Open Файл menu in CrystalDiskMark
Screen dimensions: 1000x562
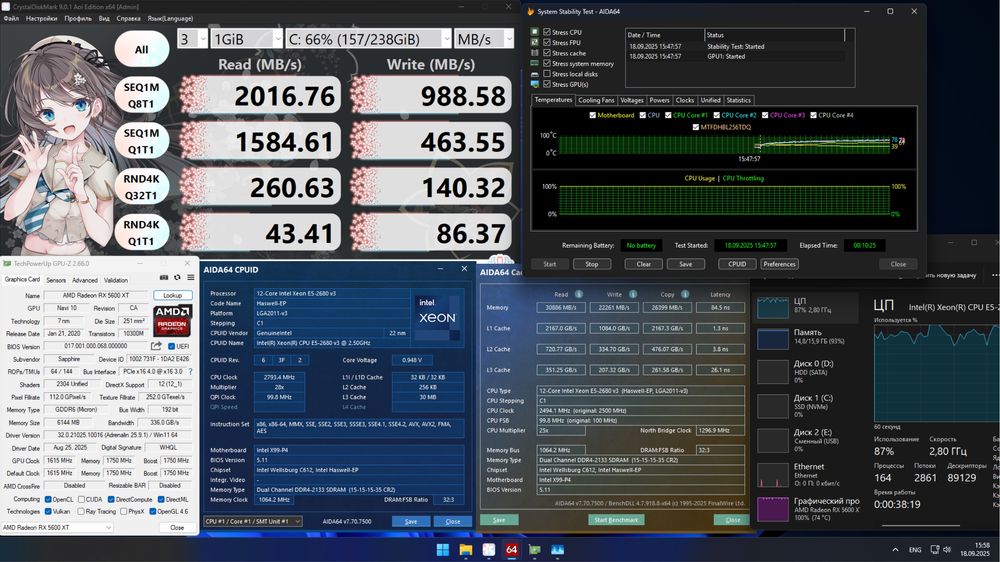pos(11,18)
